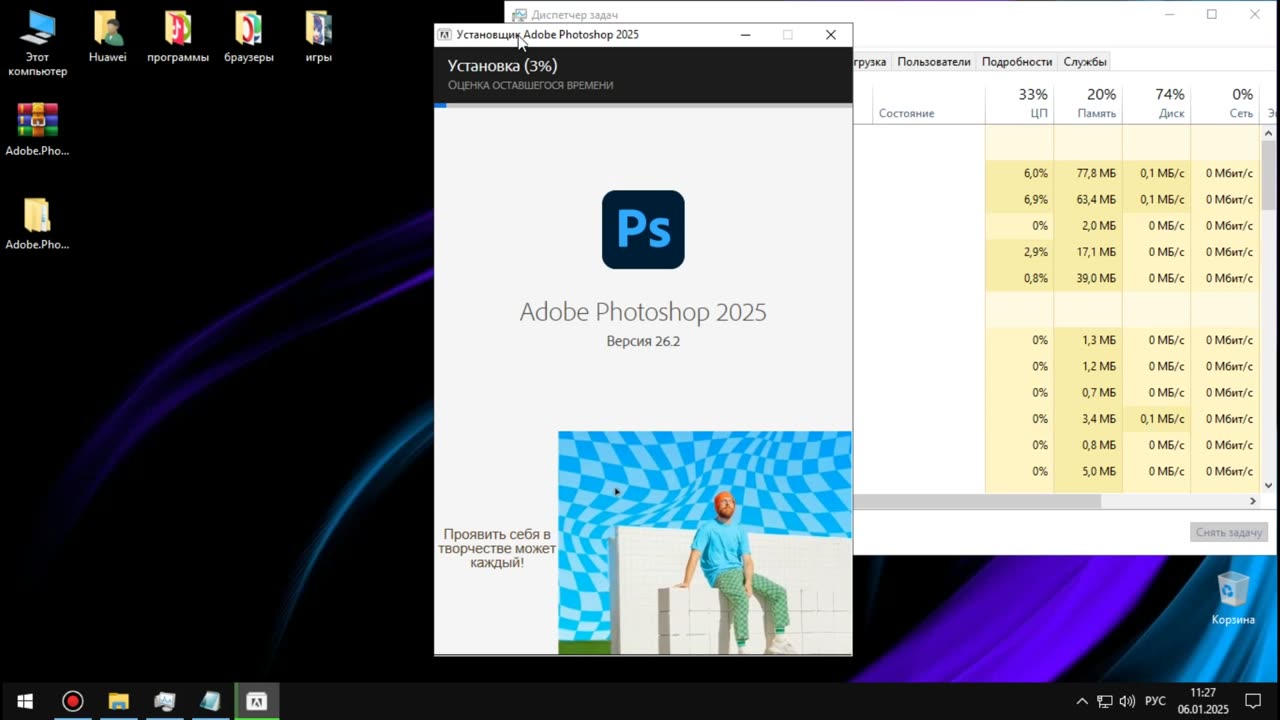Screen dimensions: 1280x720
Task: Click the Установка (3%) heading
Action: coord(502,66)
